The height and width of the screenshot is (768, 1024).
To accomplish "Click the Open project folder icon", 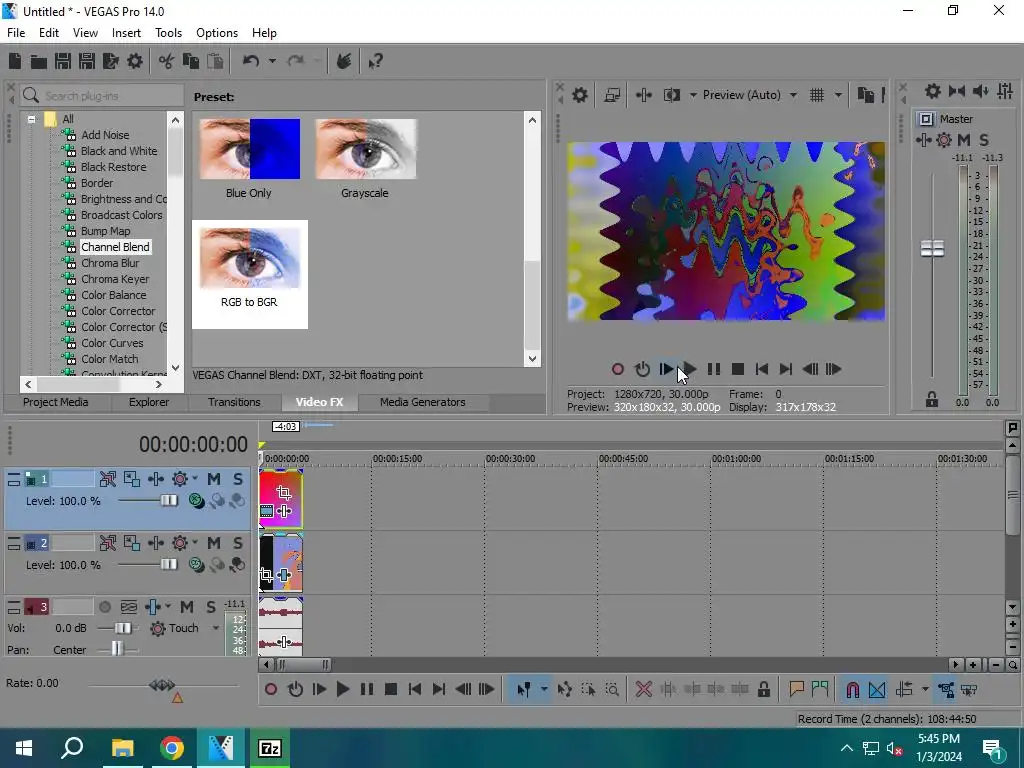I will coord(39,61).
